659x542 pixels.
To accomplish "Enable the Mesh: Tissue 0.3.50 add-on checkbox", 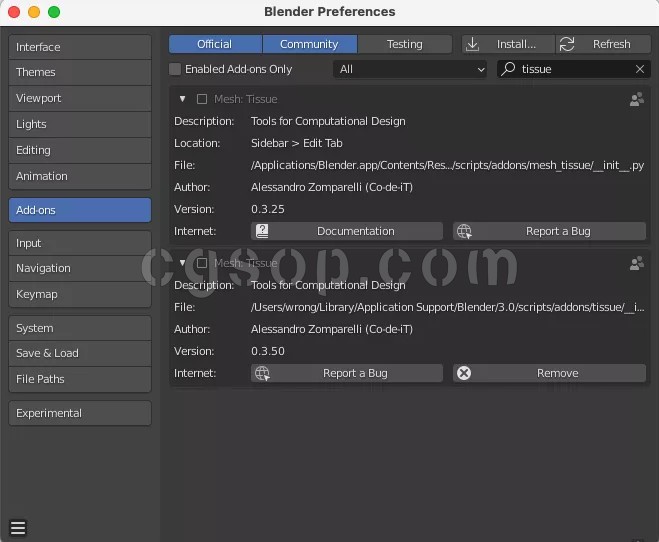I will pos(202,263).
